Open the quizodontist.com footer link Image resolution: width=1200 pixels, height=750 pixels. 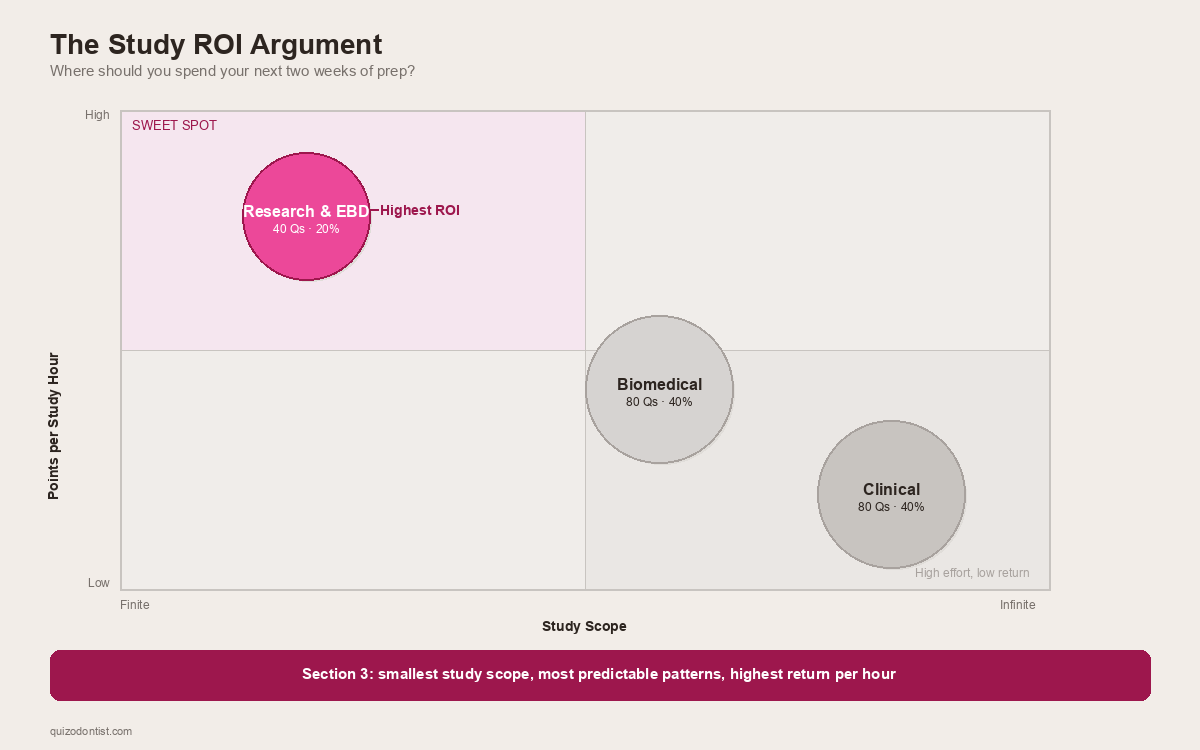click(91, 731)
